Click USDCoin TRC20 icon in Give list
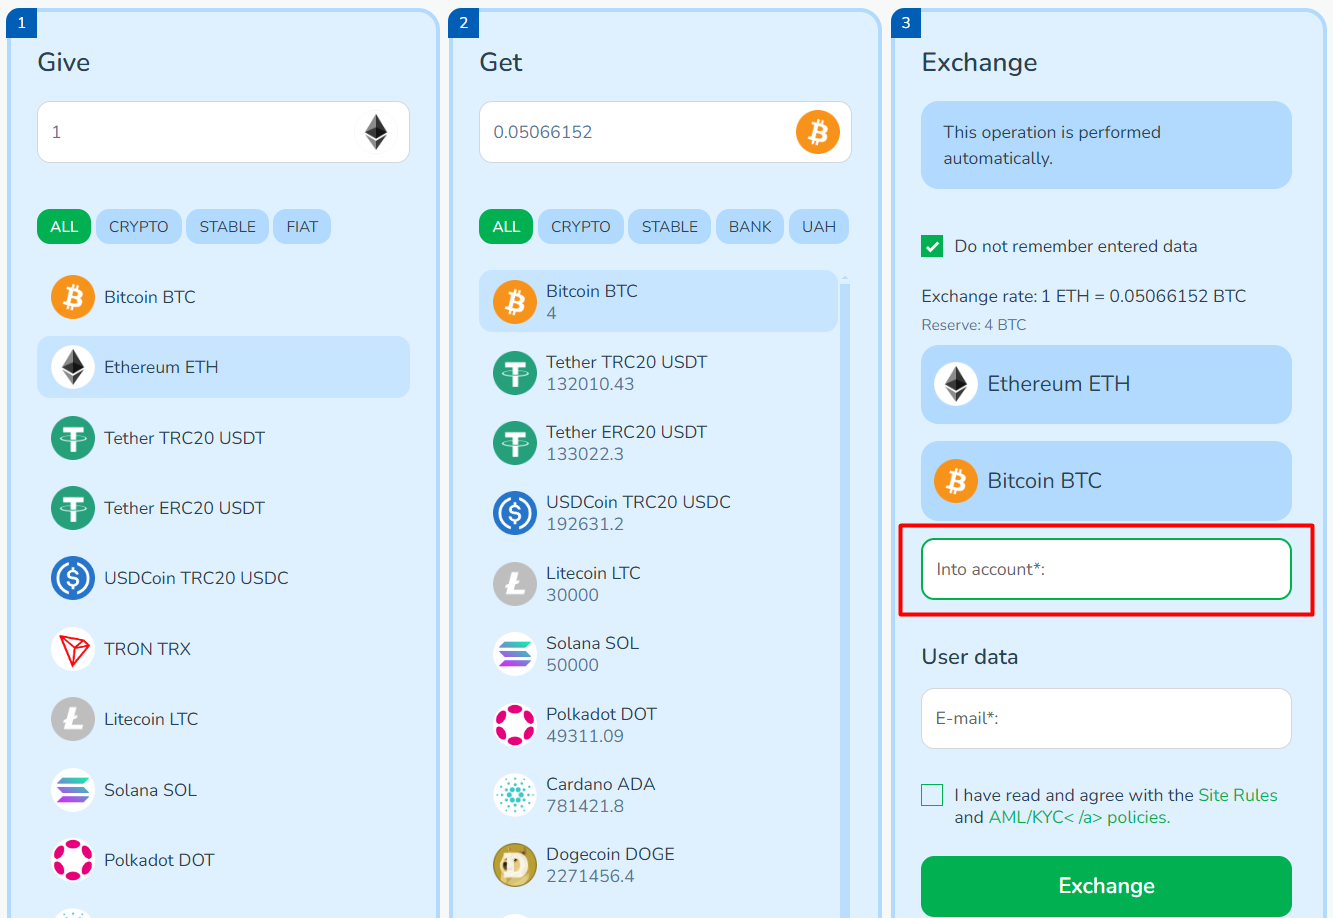Image resolution: width=1333 pixels, height=918 pixels. 73,578
